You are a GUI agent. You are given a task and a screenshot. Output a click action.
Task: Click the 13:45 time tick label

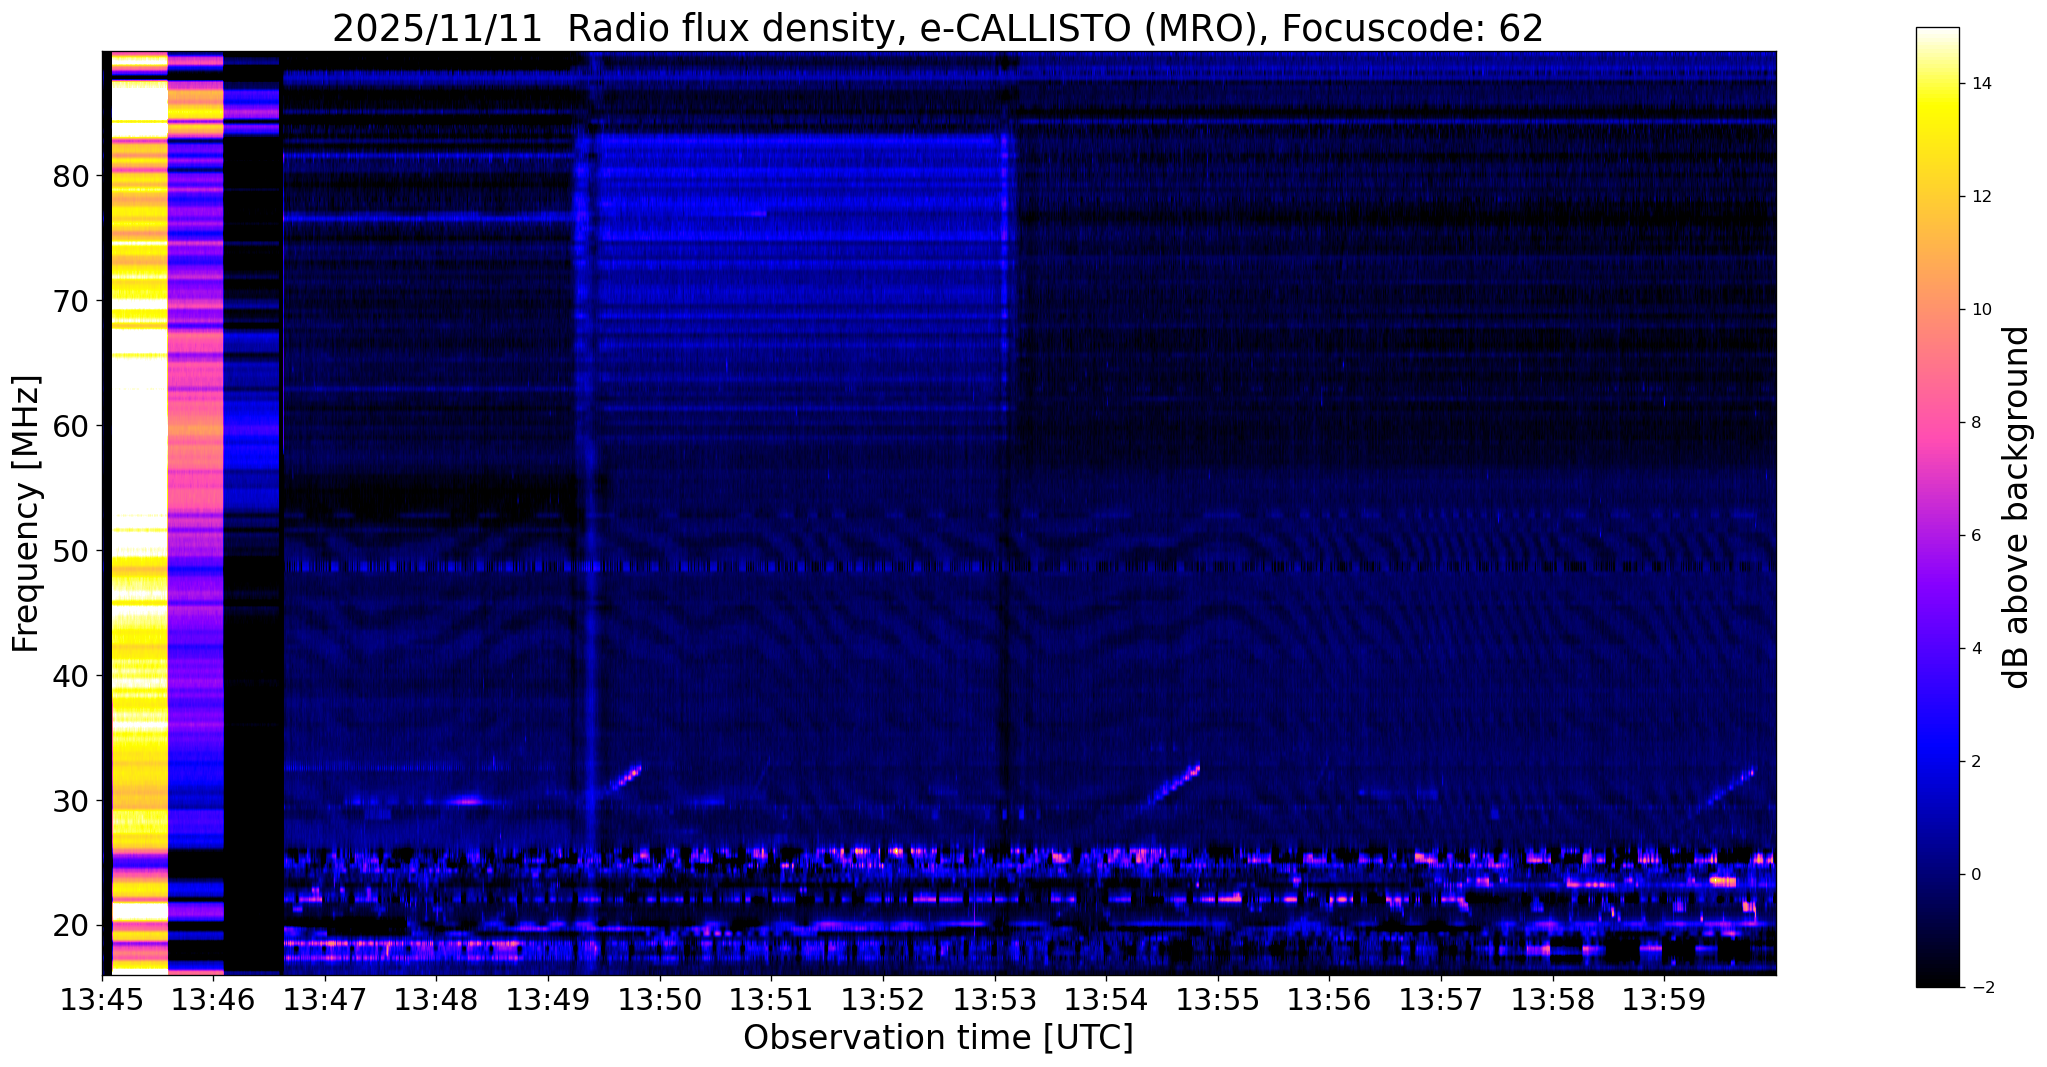point(102,999)
